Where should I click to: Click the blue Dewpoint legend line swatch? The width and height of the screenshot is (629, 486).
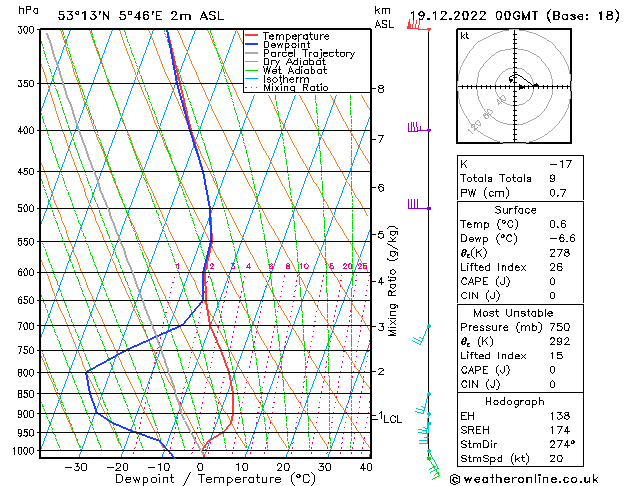pos(252,44)
